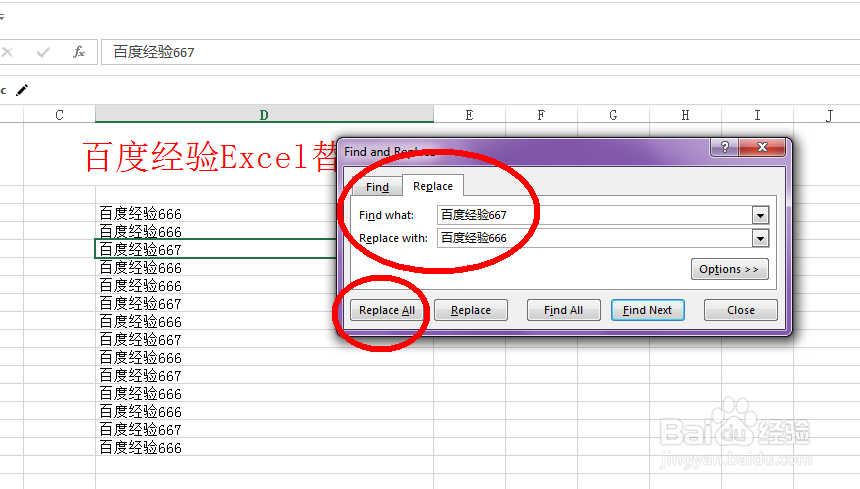Click the Replace button
The image size is (860, 489).
[x=471, y=310]
